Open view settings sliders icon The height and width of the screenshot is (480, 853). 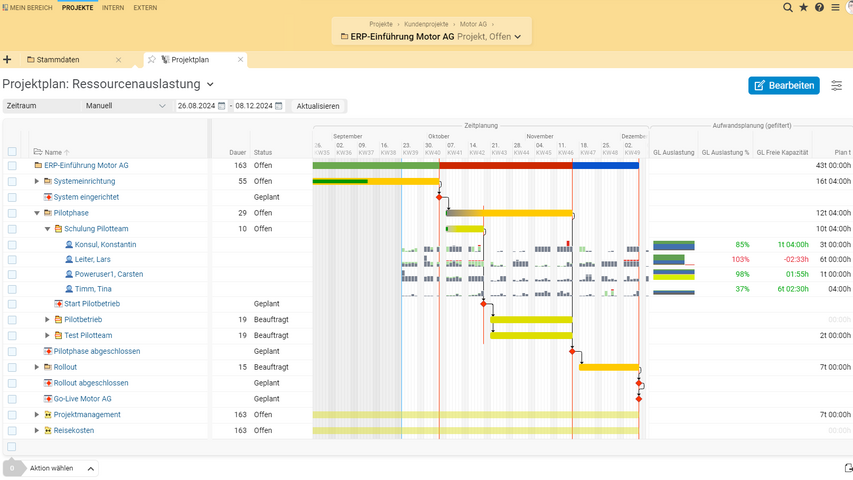[837, 86]
